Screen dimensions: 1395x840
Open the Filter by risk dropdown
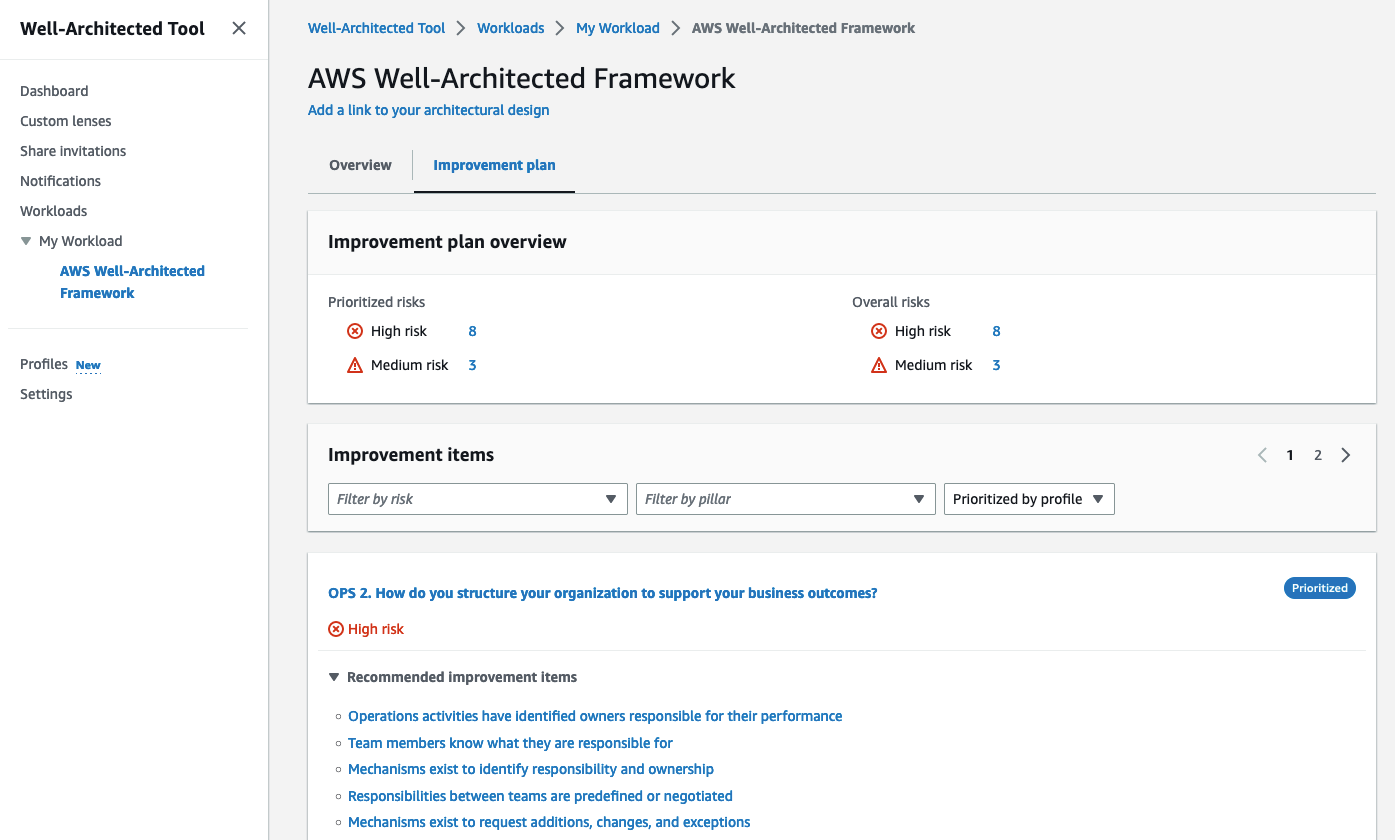pyautogui.click(x=477, y=499)
